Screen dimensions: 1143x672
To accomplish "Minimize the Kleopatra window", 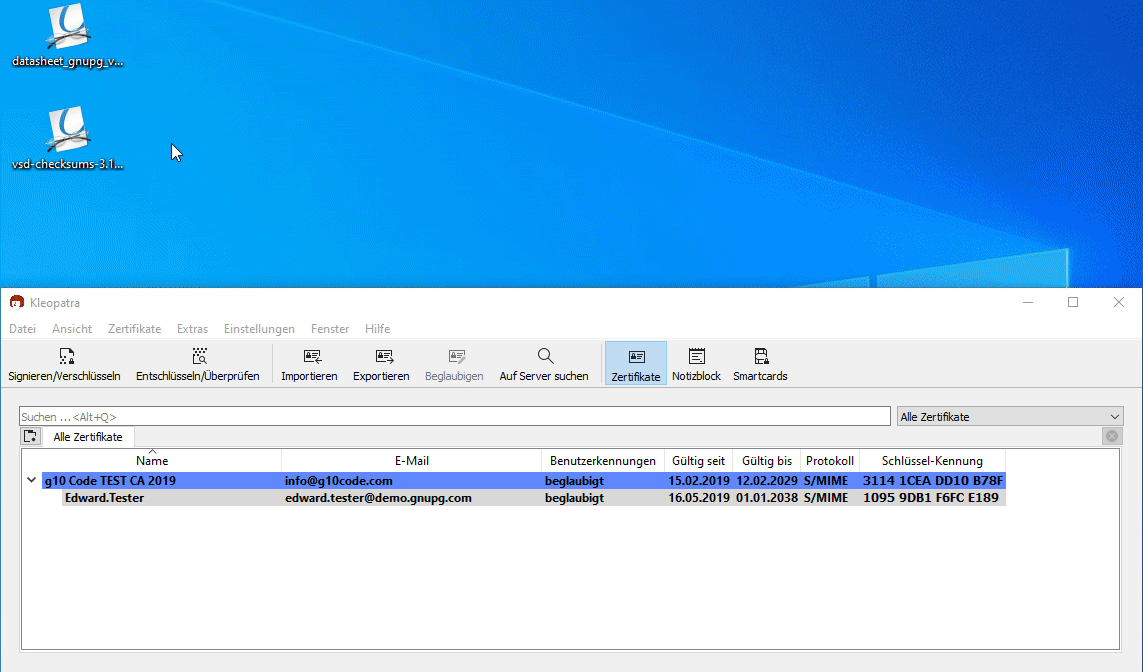I will tap(1028, 302).
